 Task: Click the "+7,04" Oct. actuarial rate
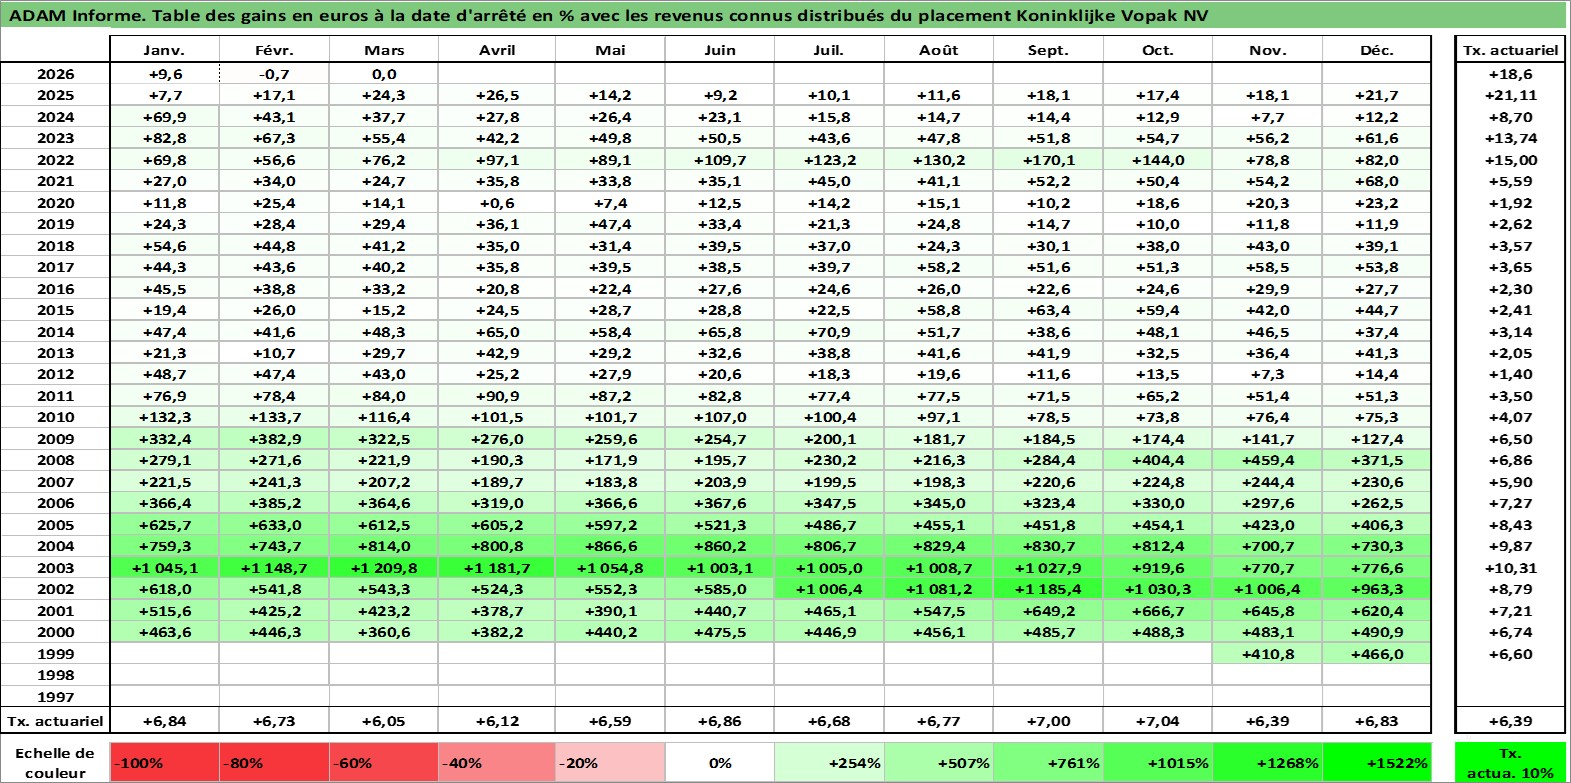[x=1158, y=721]
